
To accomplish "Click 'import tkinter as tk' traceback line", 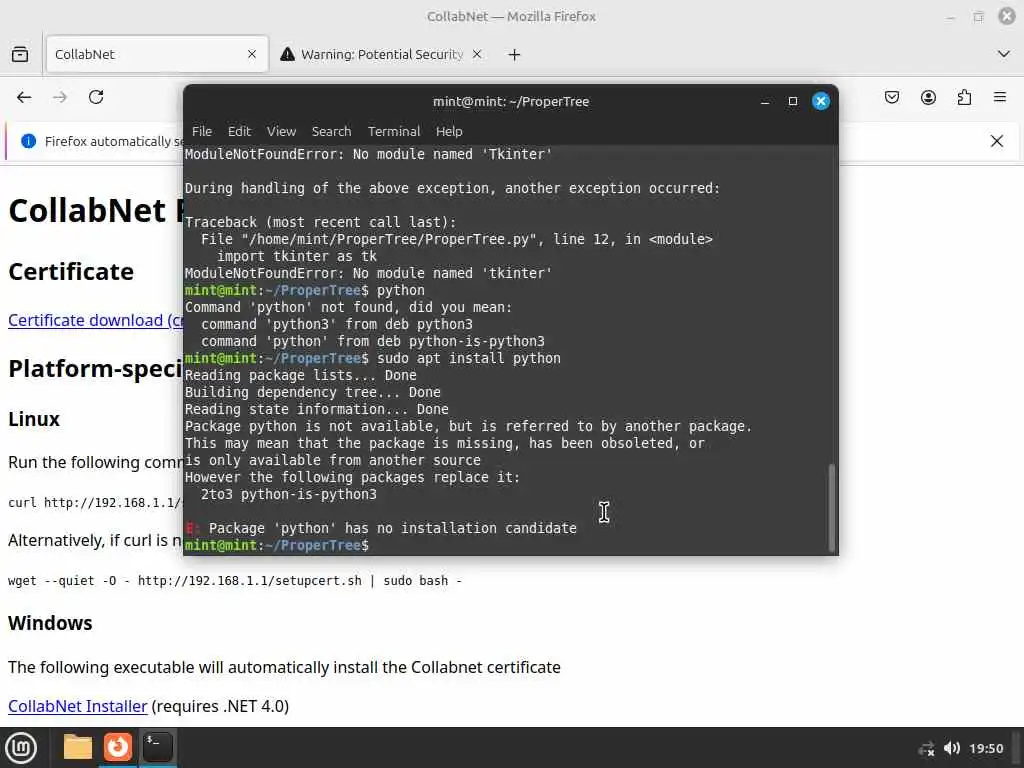I will point(297,257).
